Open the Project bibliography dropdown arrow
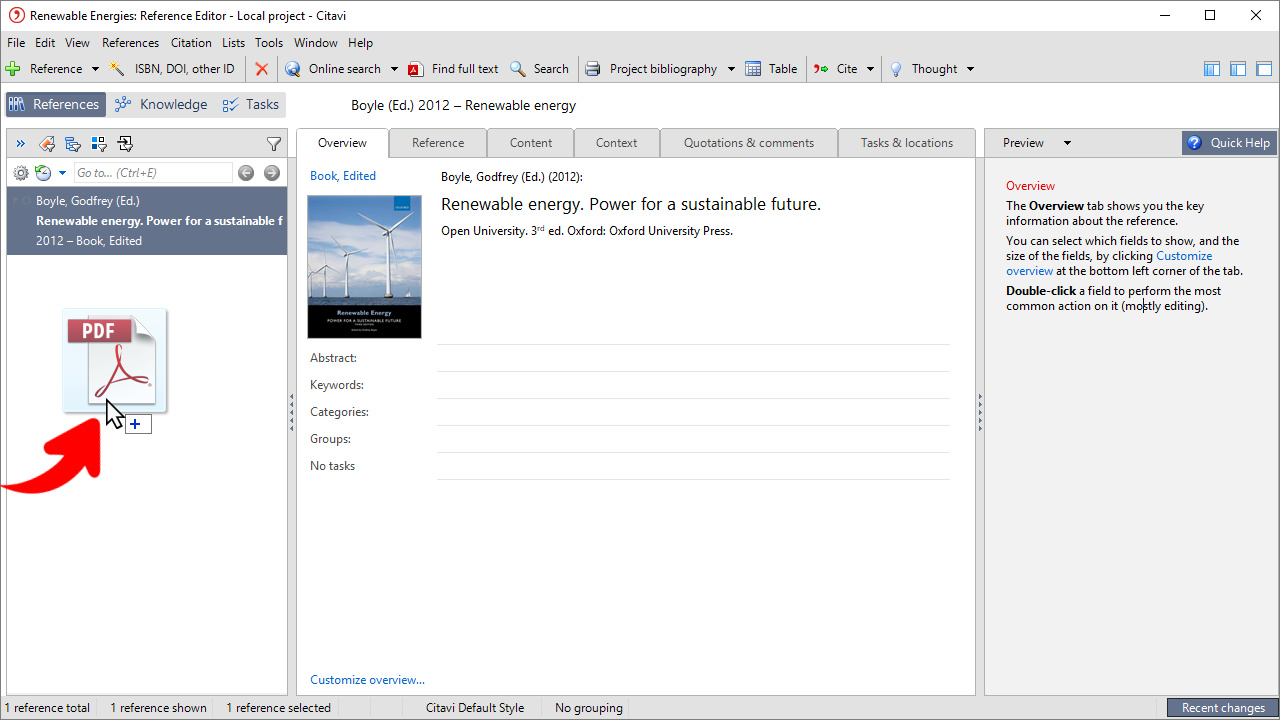This screenshot has height=720, width=1280. coord(731,69)
